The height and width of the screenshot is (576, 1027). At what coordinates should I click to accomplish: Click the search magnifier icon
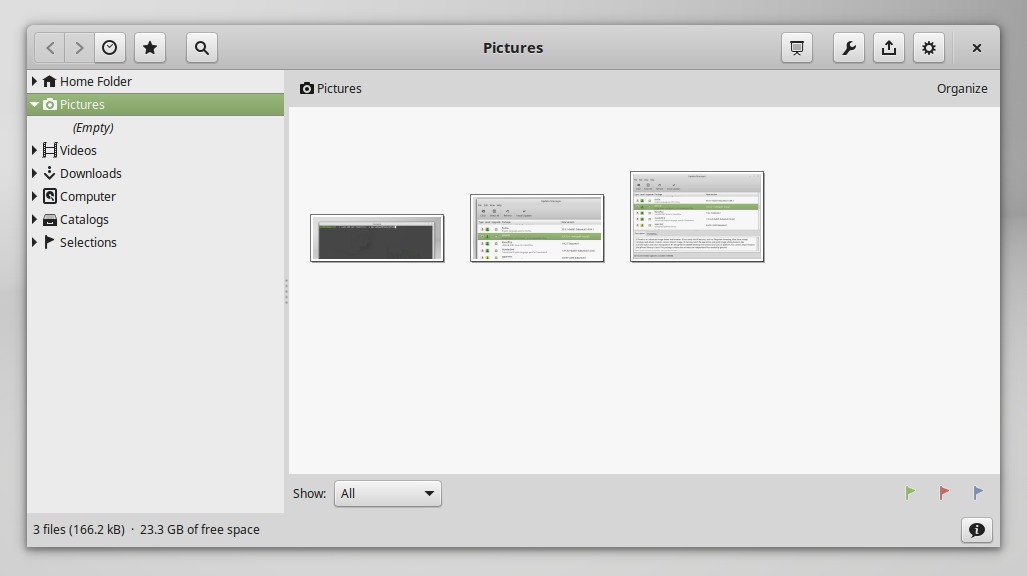coord(202,48)
